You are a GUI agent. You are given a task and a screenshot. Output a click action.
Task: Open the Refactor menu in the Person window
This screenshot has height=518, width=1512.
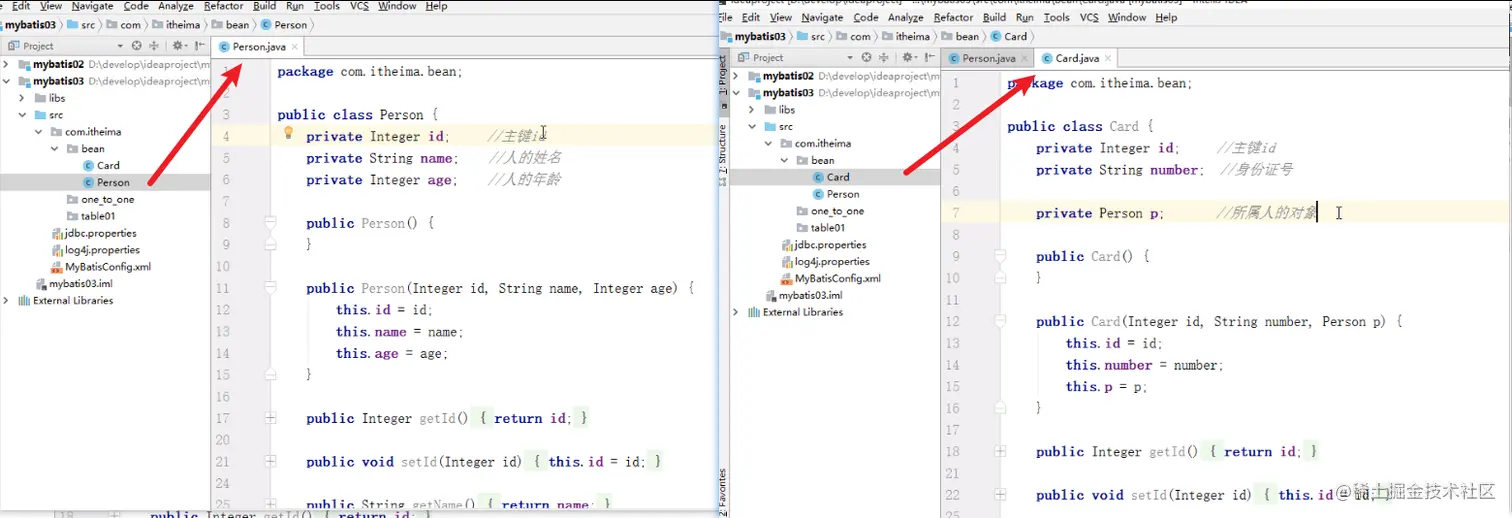(x=223, y=6)
